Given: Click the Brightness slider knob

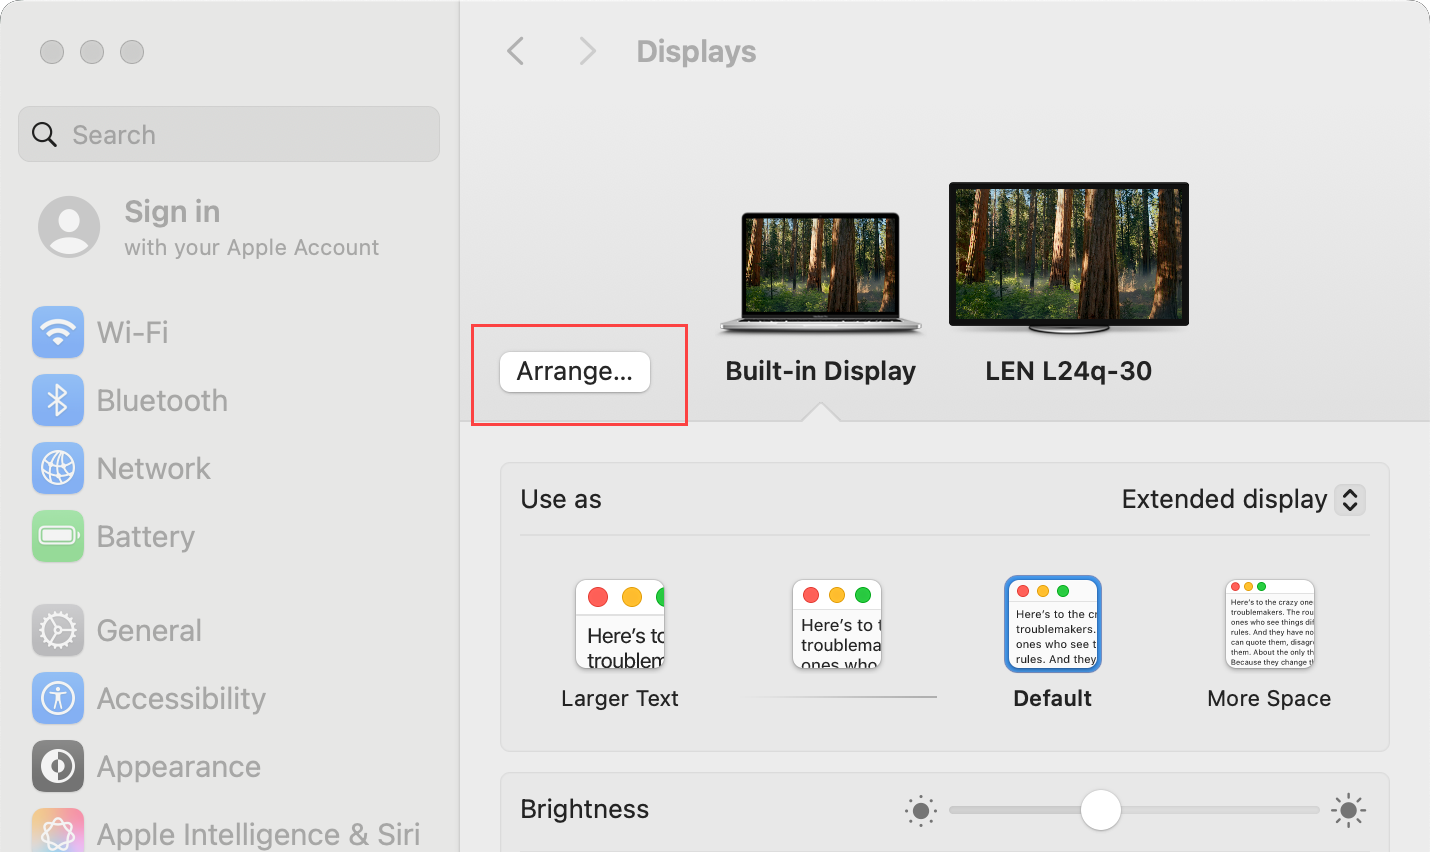Looking at the screenshot, I should pos(1101,810).
